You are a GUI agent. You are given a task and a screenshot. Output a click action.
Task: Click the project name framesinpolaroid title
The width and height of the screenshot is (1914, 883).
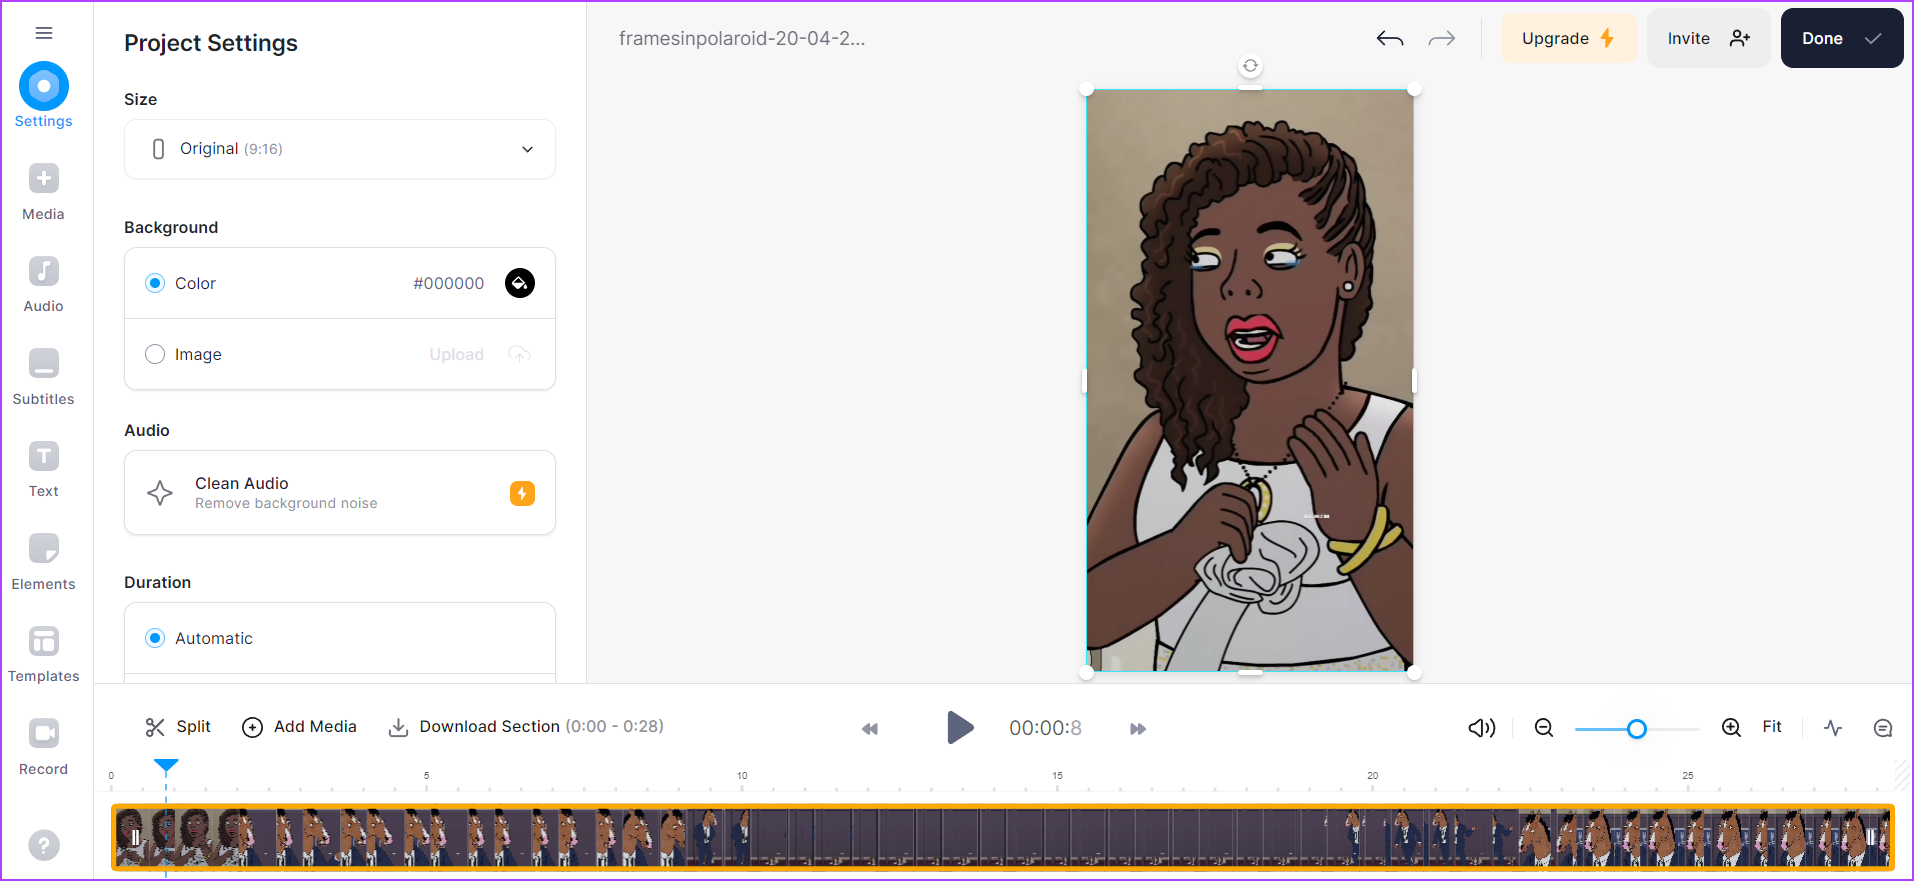point(742,38)
